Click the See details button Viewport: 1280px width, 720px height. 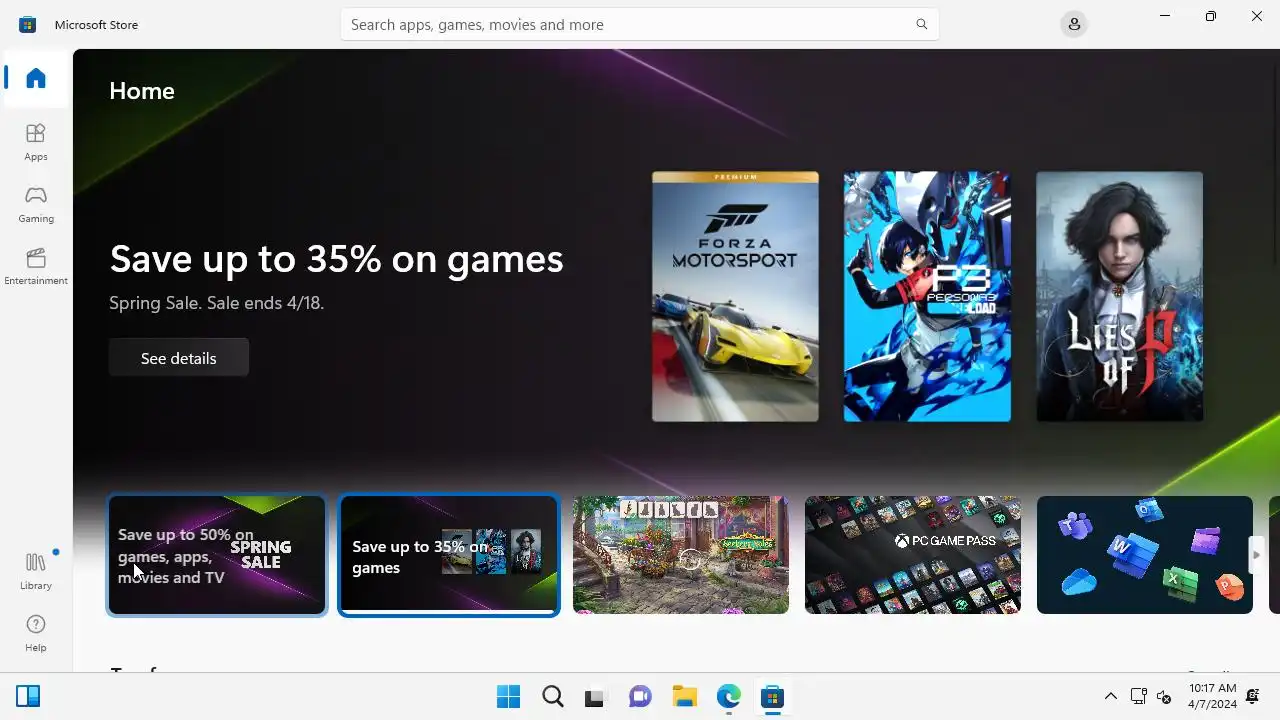179,358
